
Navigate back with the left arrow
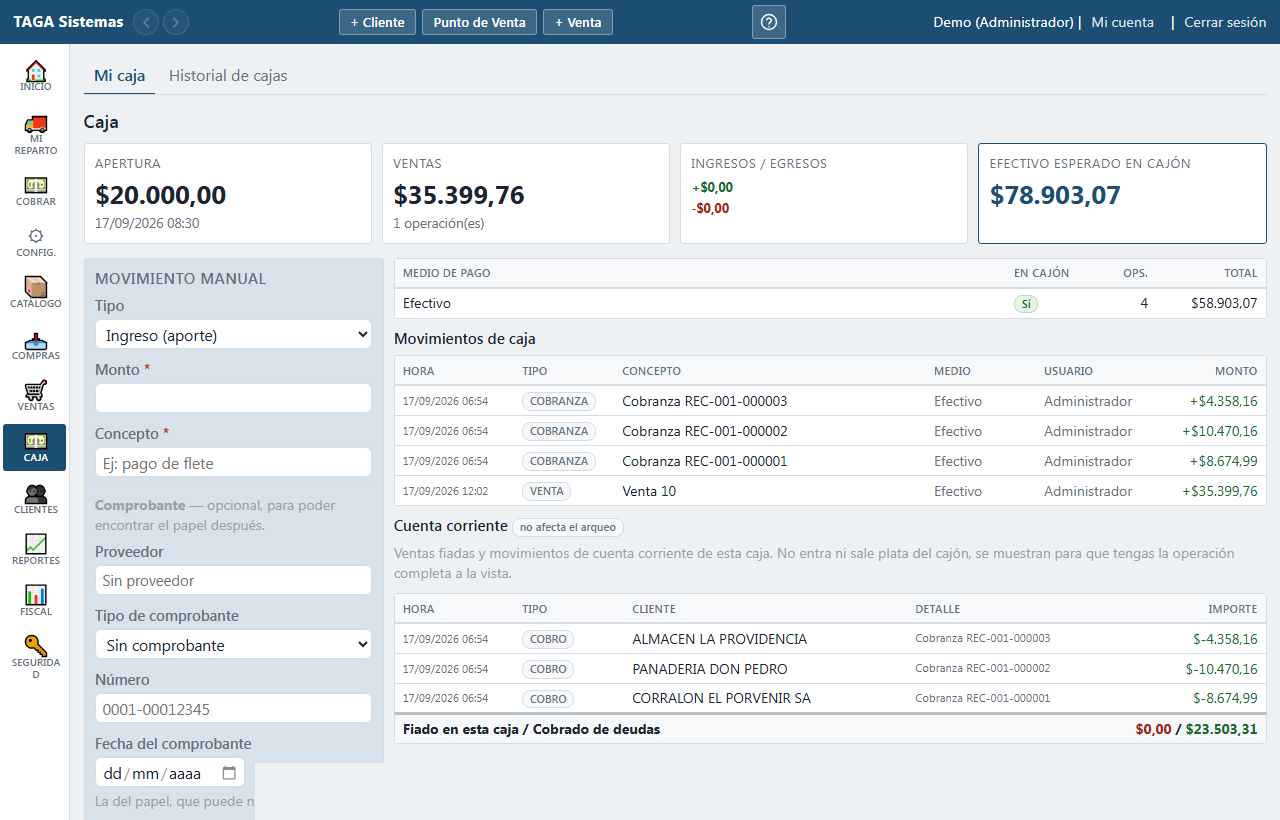pos(146,22)
